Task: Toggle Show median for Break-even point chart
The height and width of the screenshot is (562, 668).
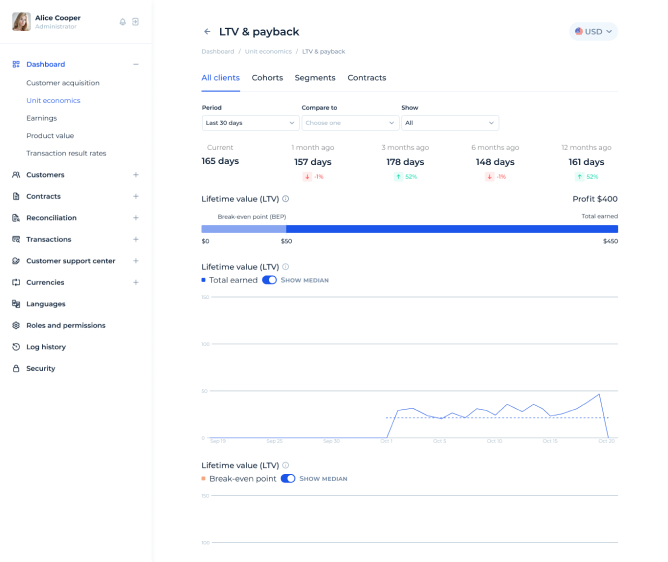Action: click(288, 479)
